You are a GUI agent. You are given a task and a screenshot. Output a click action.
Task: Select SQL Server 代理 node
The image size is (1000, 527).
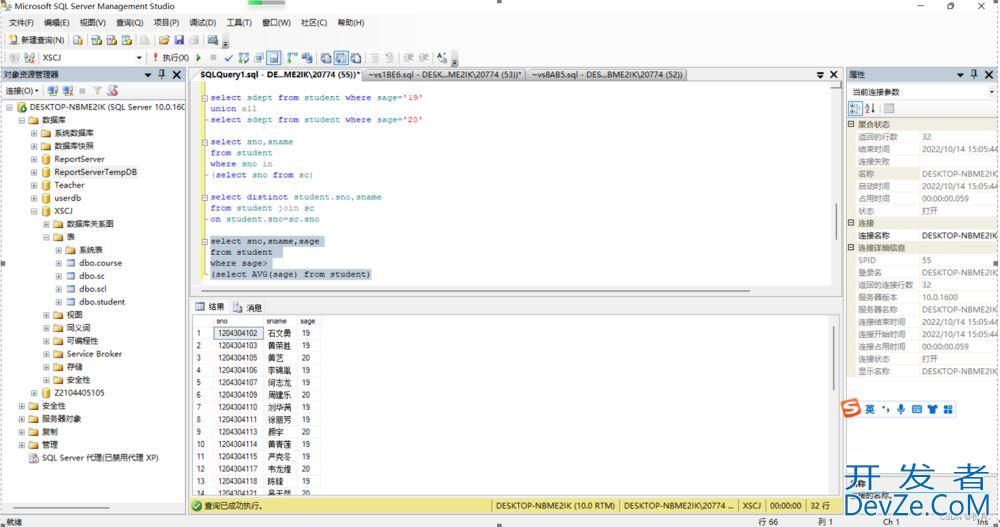click(x=100, y=458)
